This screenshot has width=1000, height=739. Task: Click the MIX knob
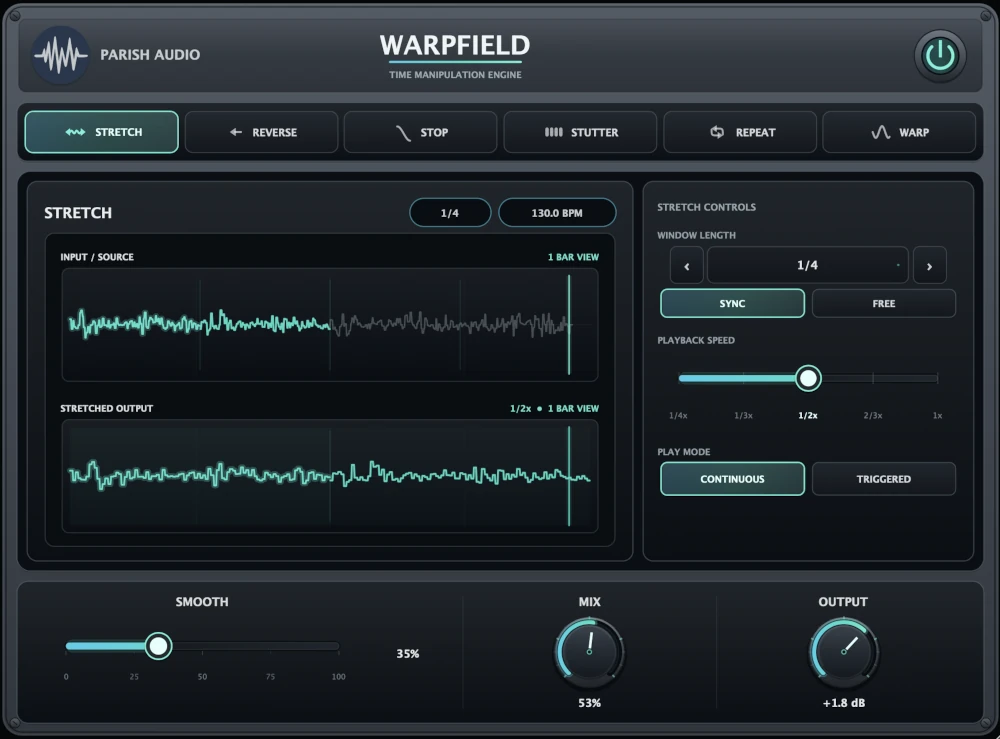point(589,652)
